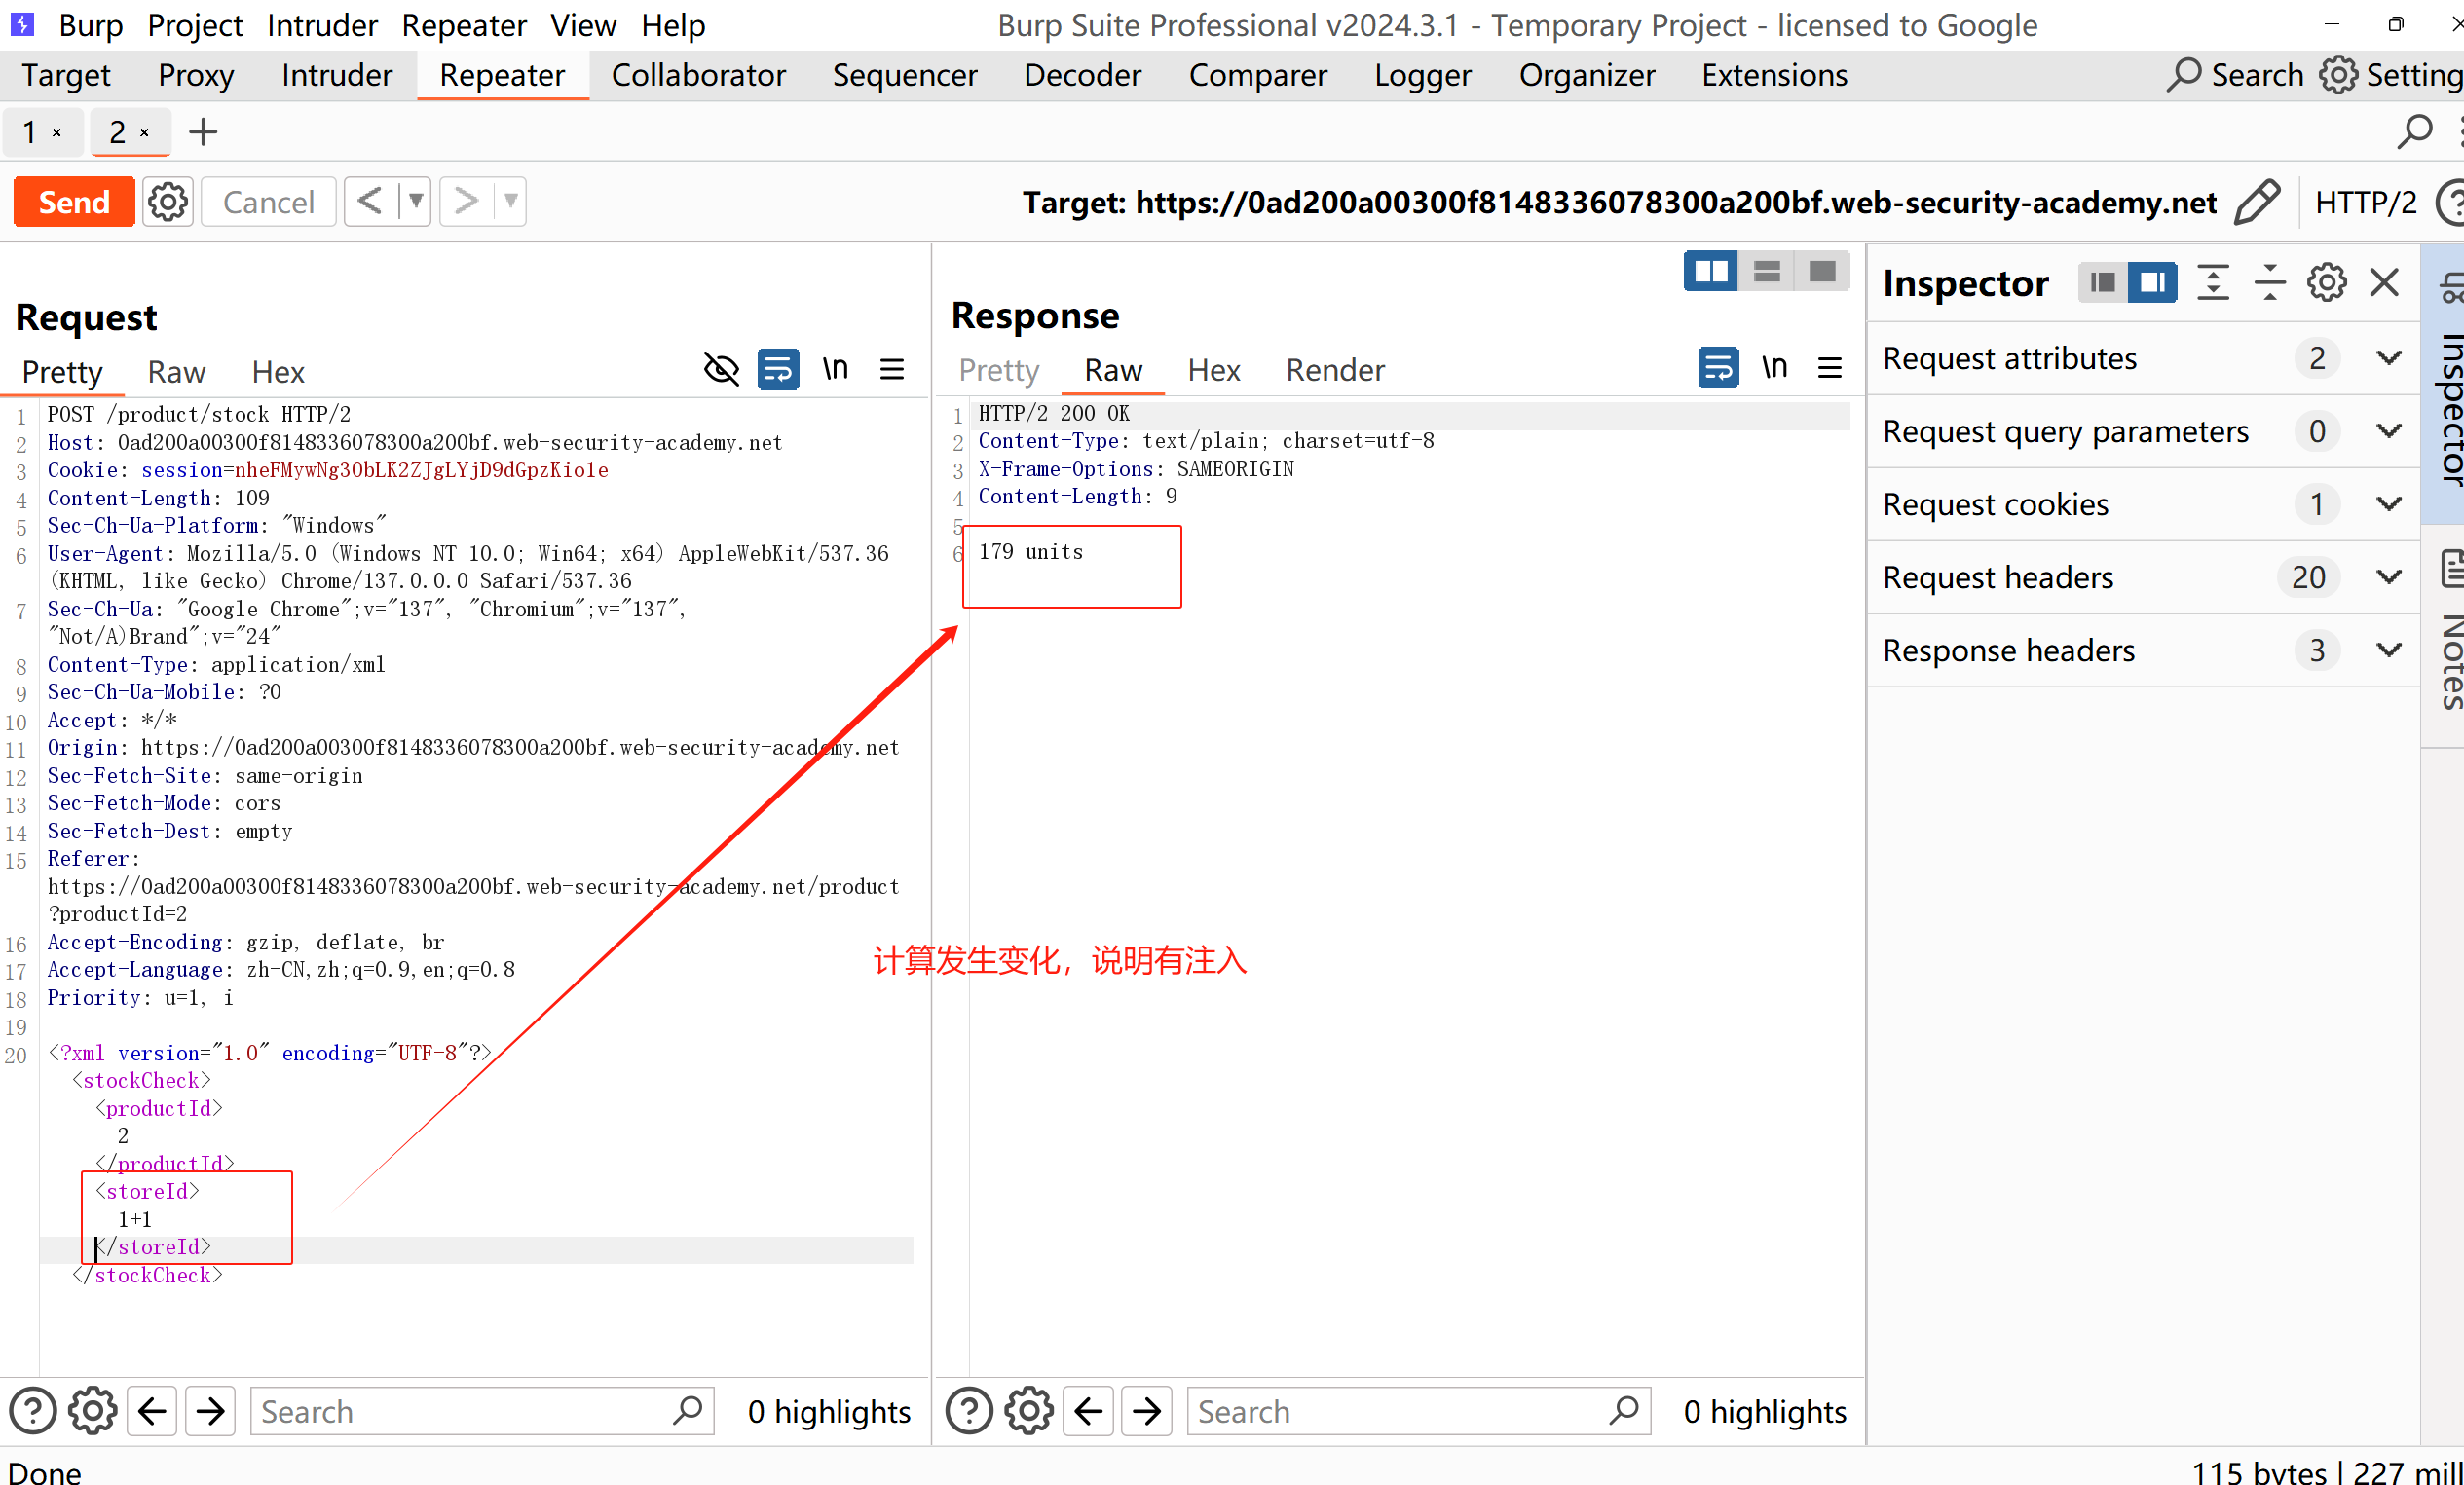
Task: Select side-by-side layout icon above Response
Action: [1711, 271]
